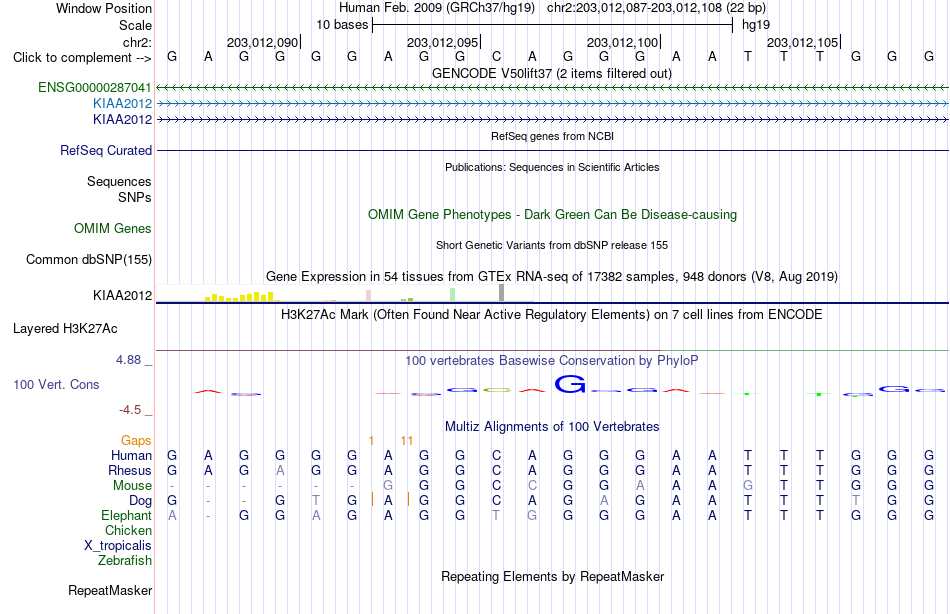
Task: Click the Scale label
Action: 136,25
